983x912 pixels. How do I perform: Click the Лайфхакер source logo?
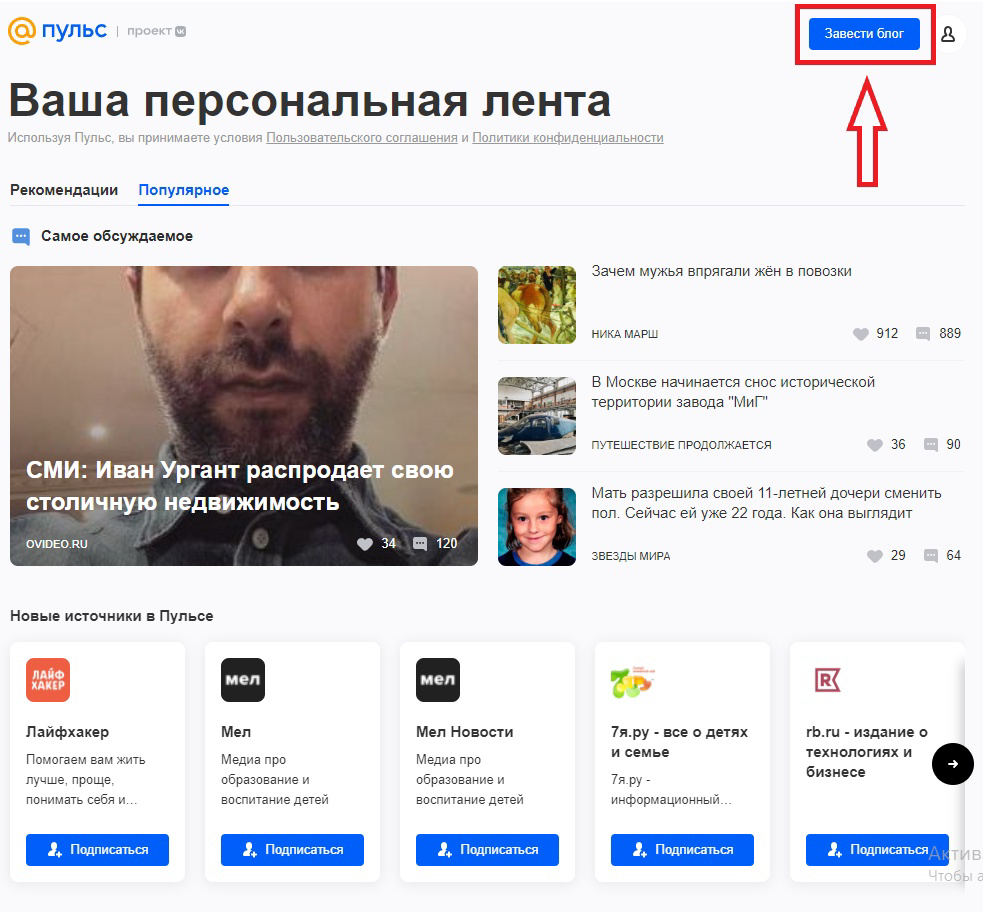pos(48,680)
